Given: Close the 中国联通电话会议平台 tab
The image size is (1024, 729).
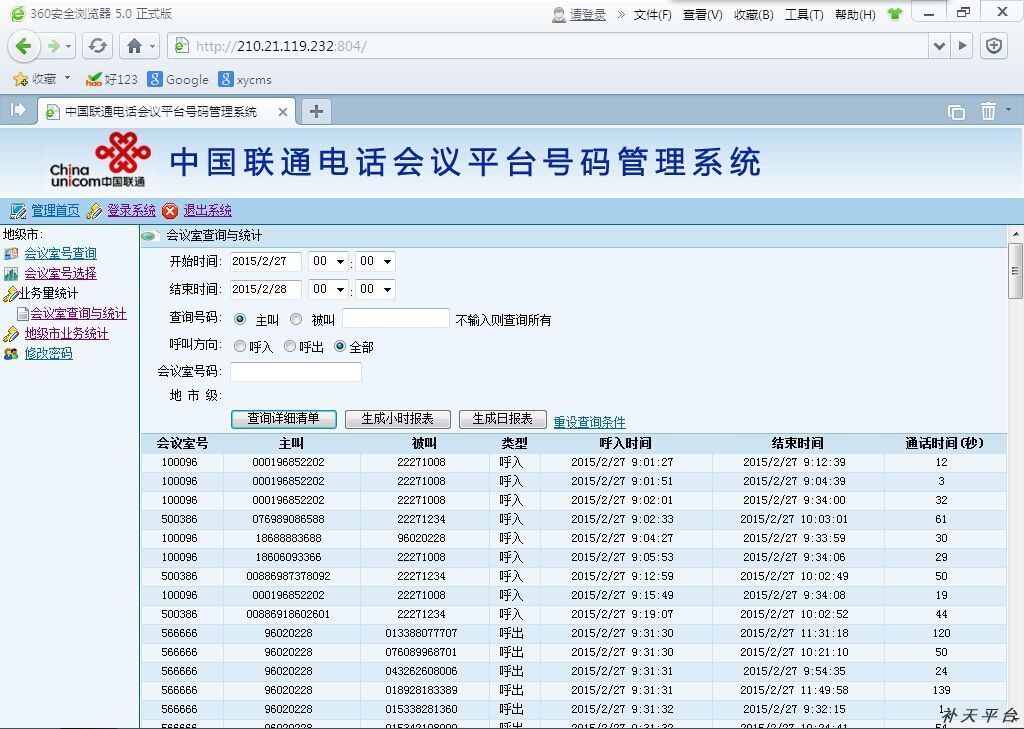Looking at the screenshot, I should coord(283,112).
